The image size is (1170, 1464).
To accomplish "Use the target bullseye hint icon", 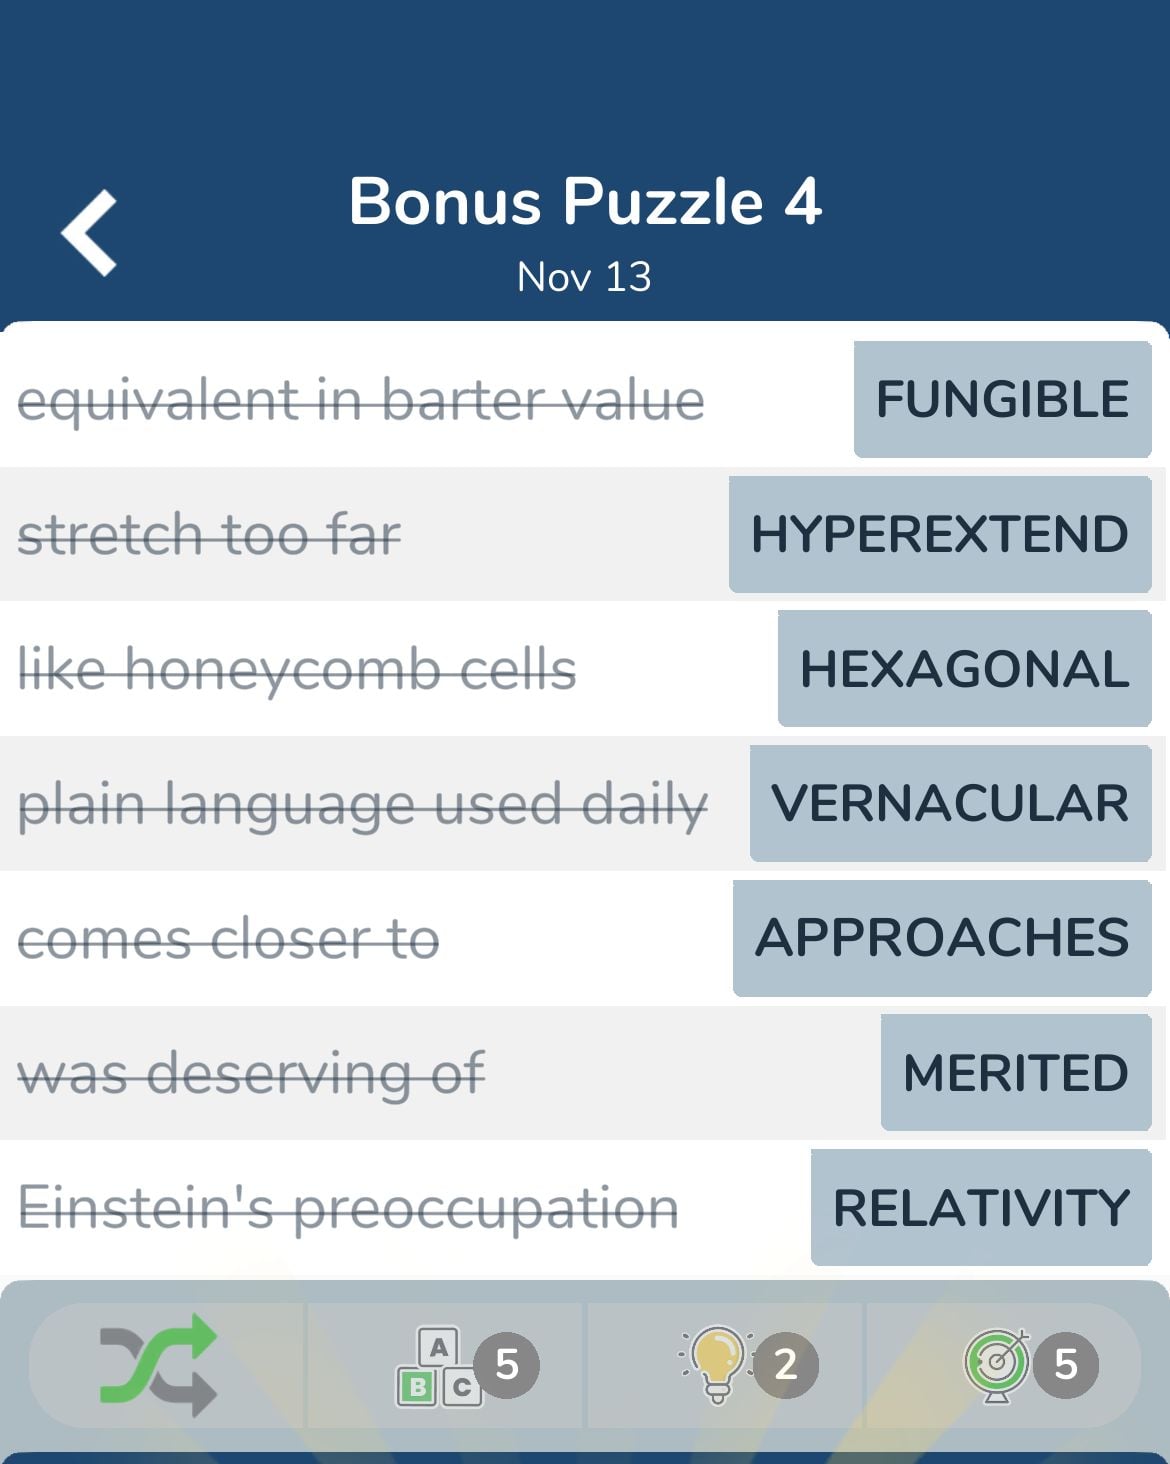I will coord(997,1365).
